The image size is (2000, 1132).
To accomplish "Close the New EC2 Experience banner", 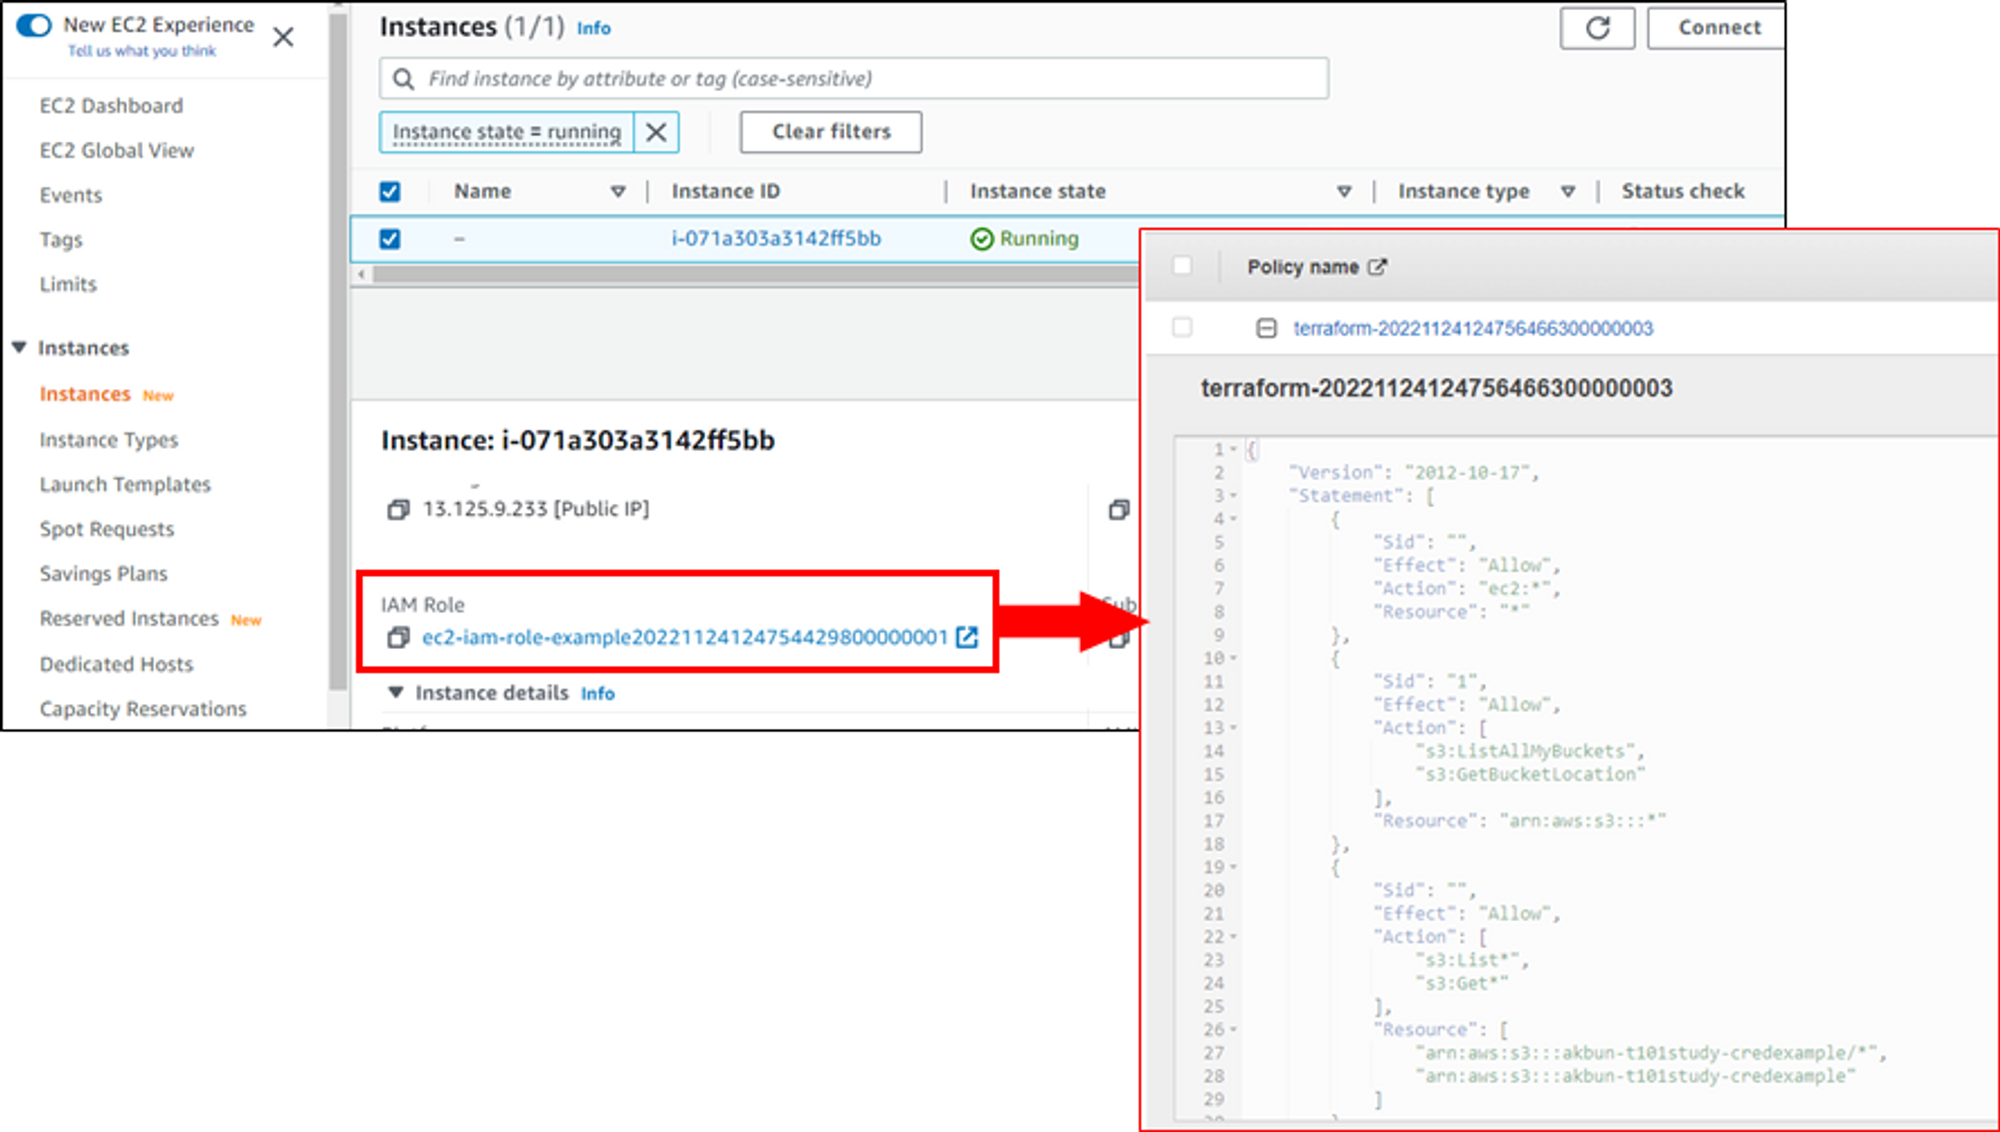I will click(x=284, y=37).
